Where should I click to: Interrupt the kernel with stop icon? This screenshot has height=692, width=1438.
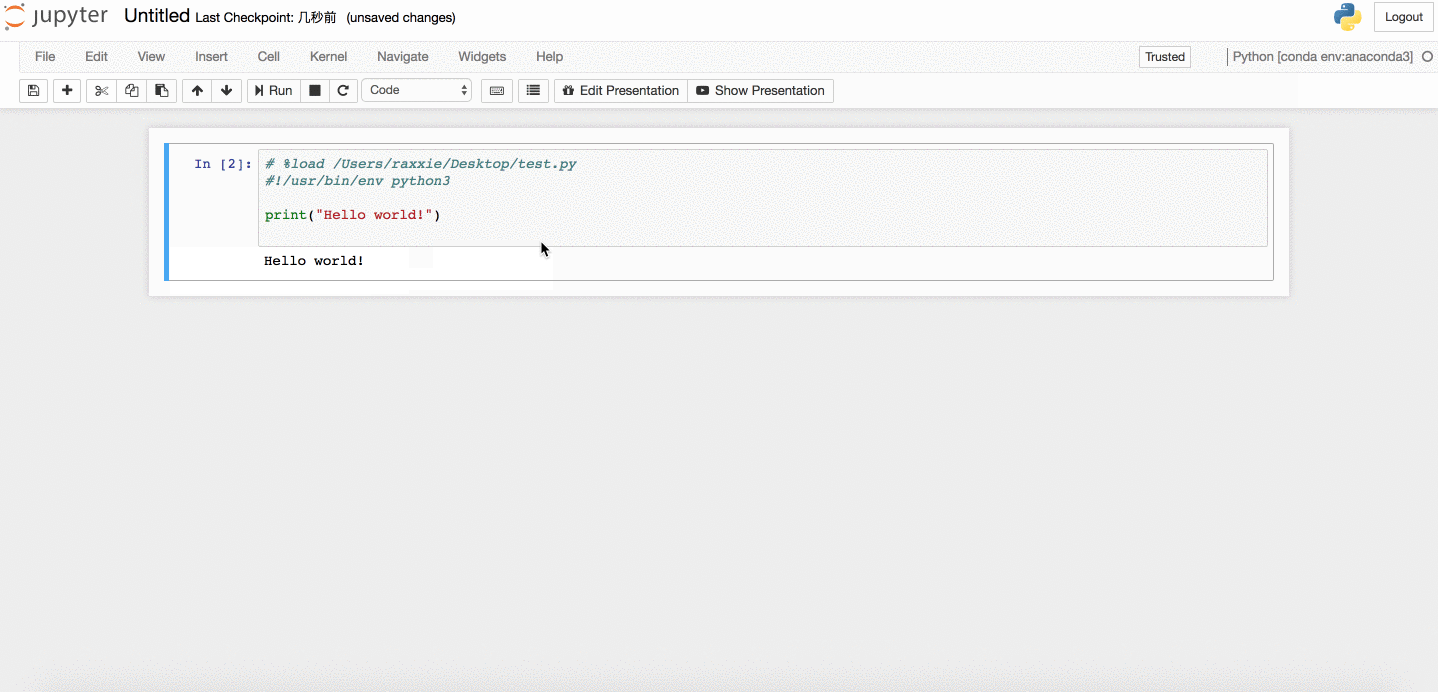[314, 90]
